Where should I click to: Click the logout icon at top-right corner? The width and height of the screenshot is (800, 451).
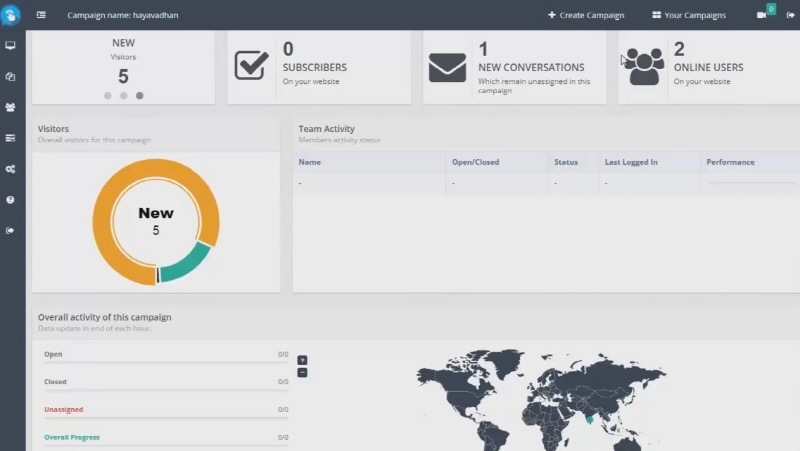(790, 15)
